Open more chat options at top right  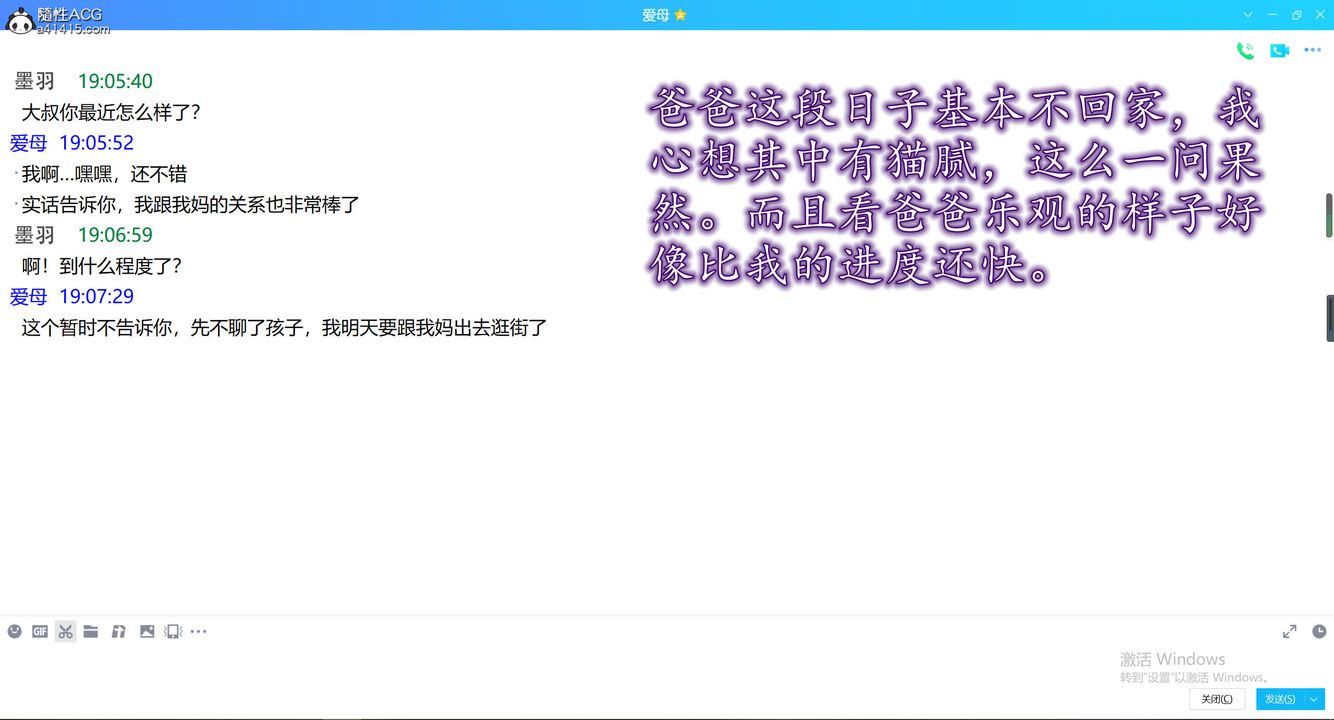tap(1313, 51)
